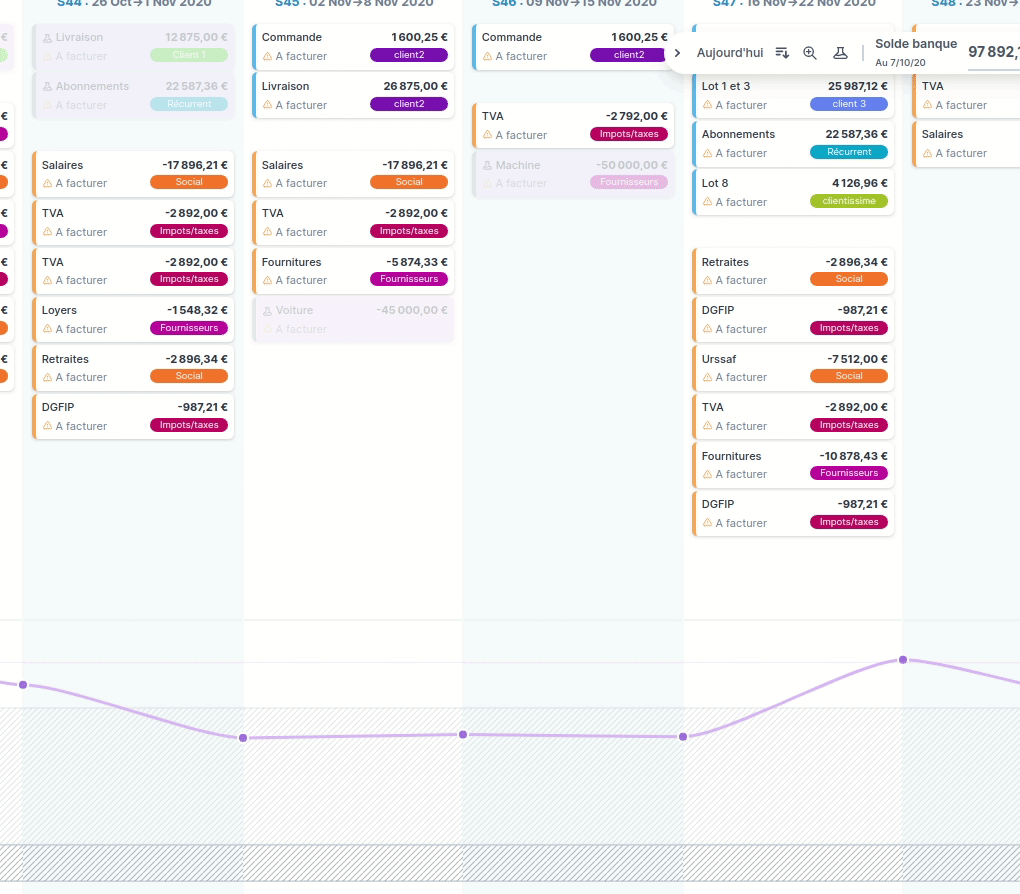Expand the toolbar using the chevron arrow
Image resolution: width=1020 pixels, height=894 pixels.
pyautogui.click(x=678, y=52)
